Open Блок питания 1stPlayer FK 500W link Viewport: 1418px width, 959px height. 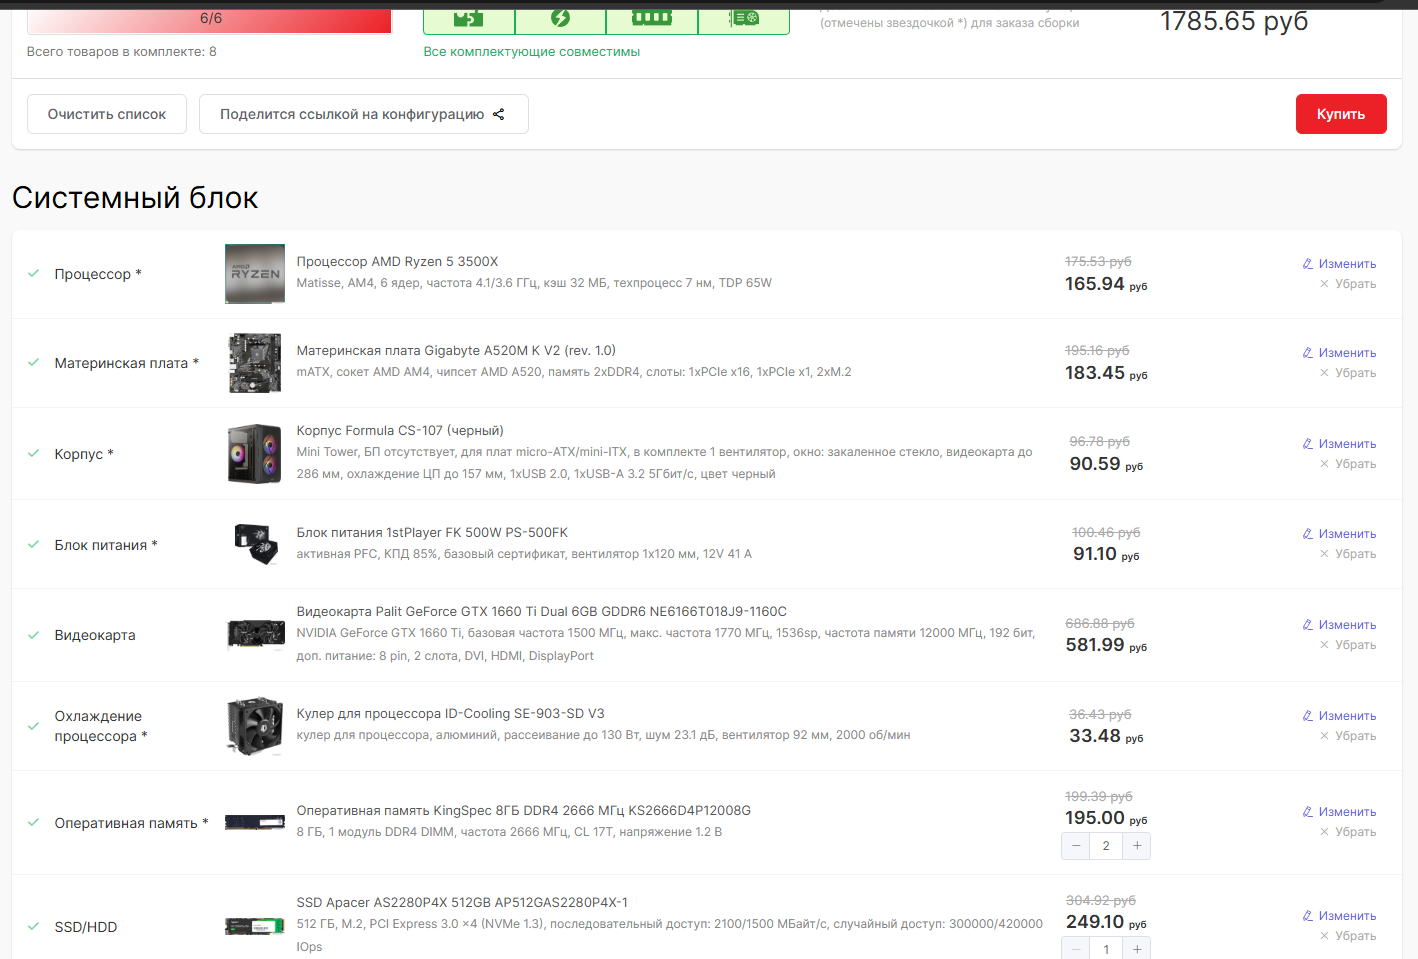[x=432, y=532]
